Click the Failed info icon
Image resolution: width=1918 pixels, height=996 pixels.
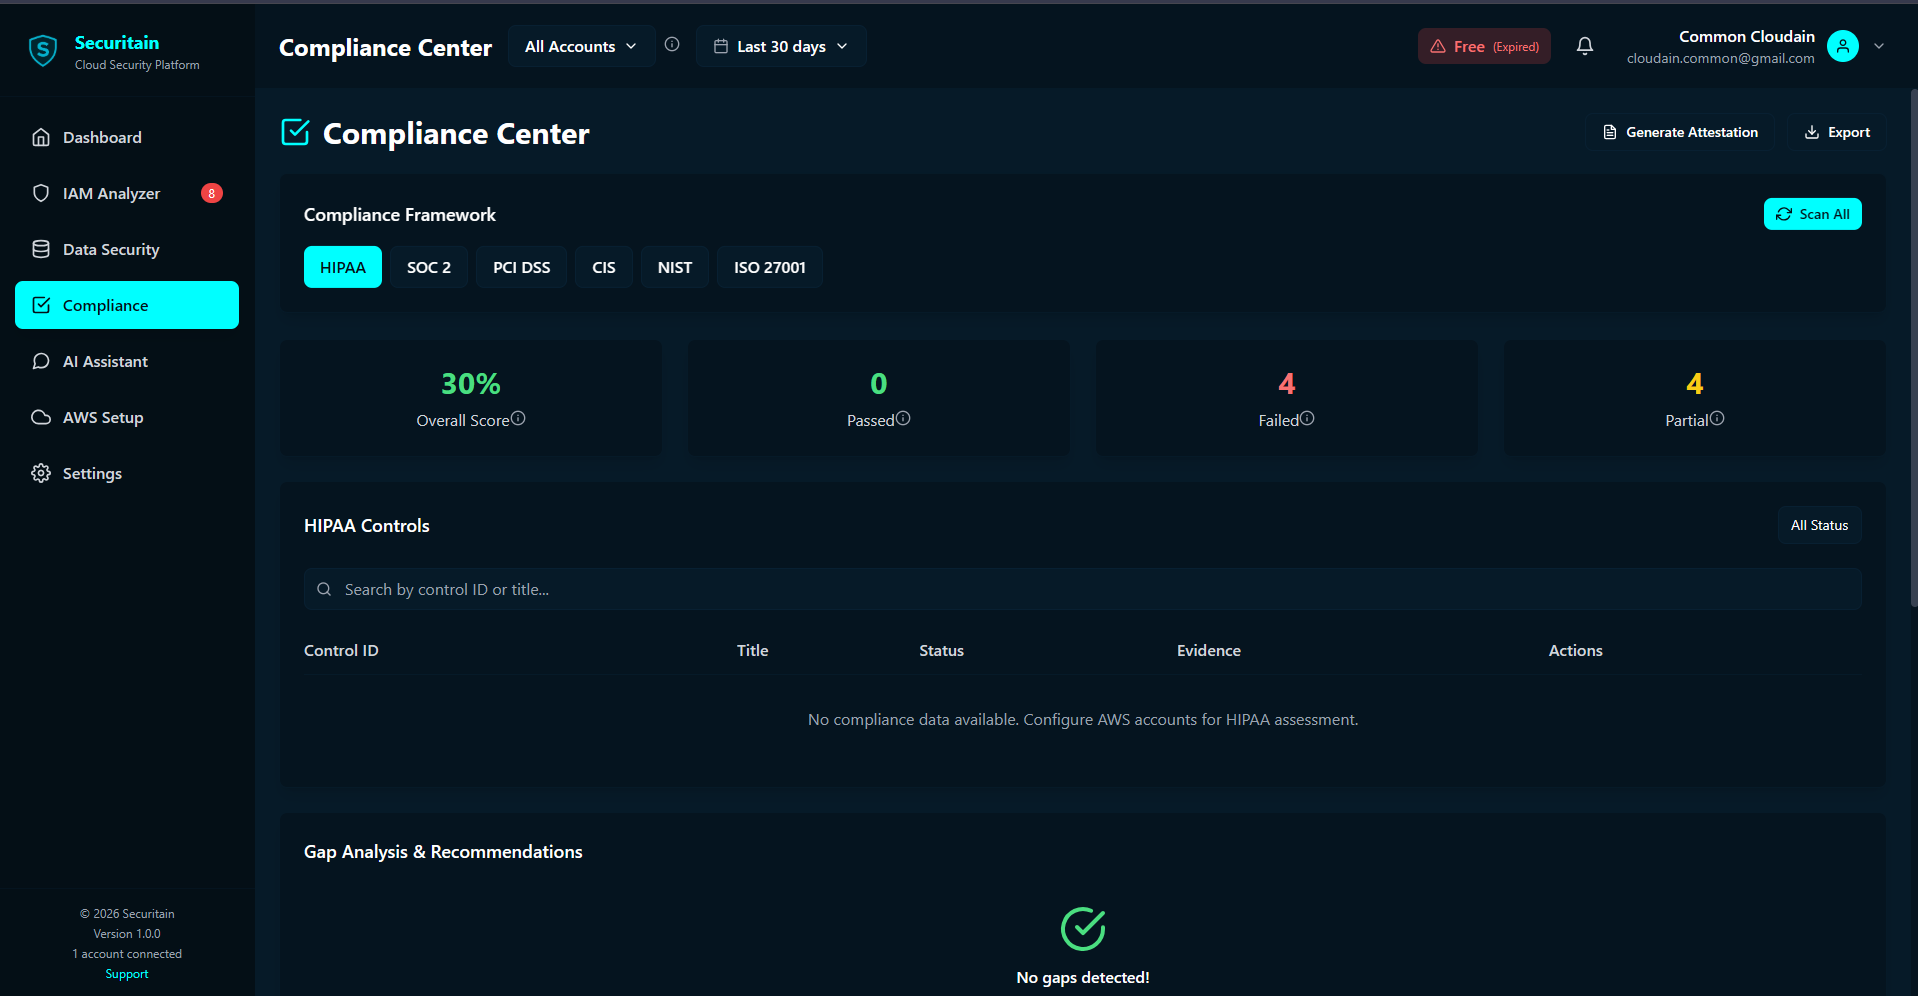click(x=1307, y=418)
